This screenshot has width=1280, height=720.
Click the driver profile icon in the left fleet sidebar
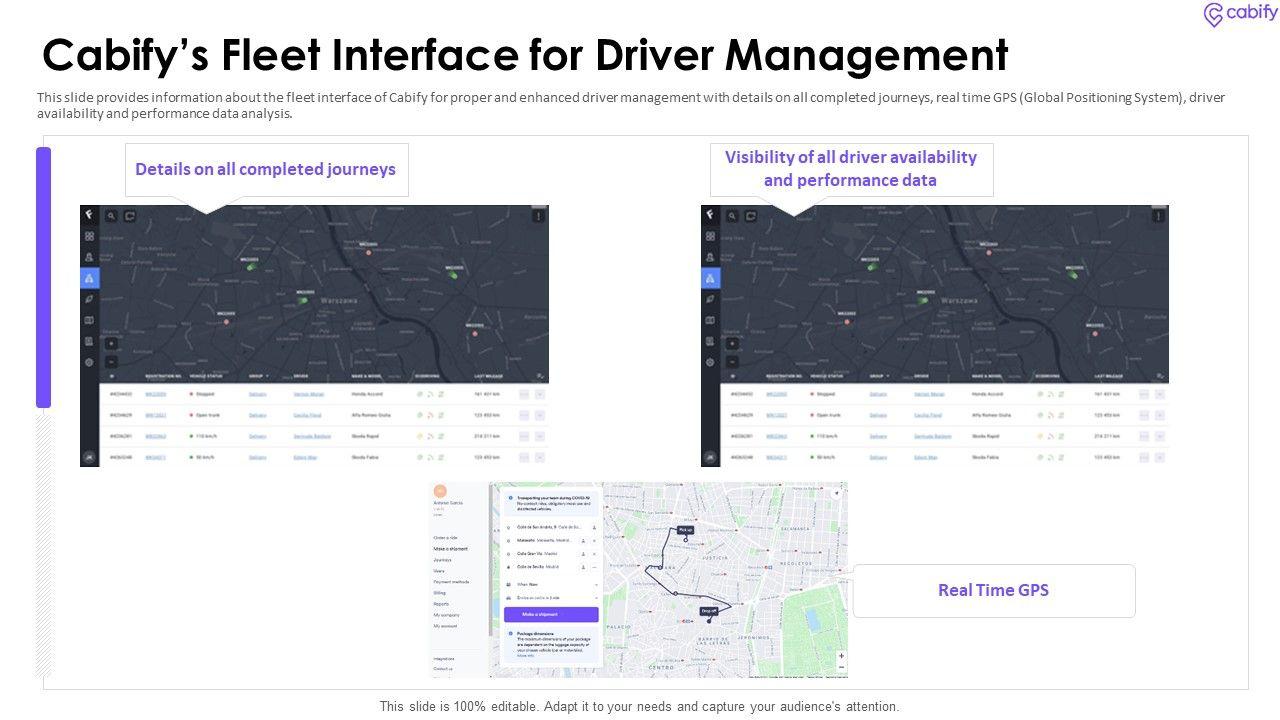click(90, 257)
